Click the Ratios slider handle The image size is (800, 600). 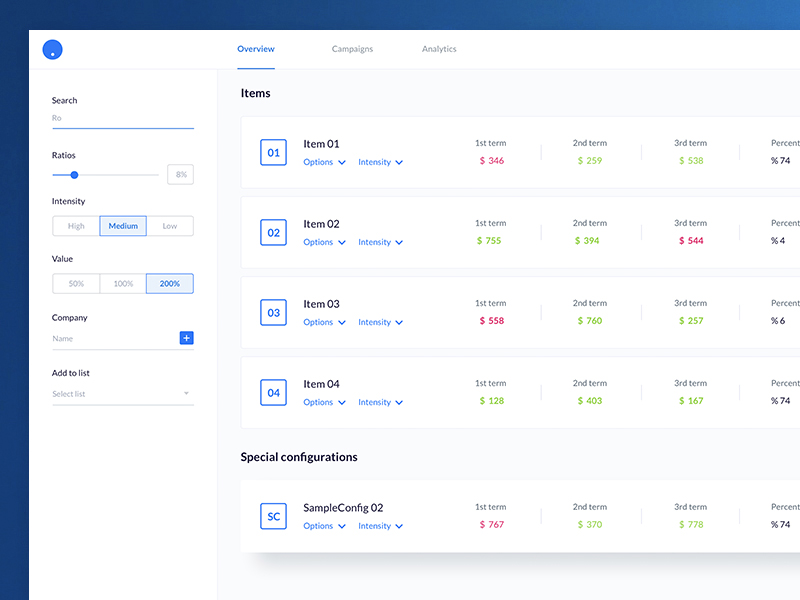tap(74, 175)
